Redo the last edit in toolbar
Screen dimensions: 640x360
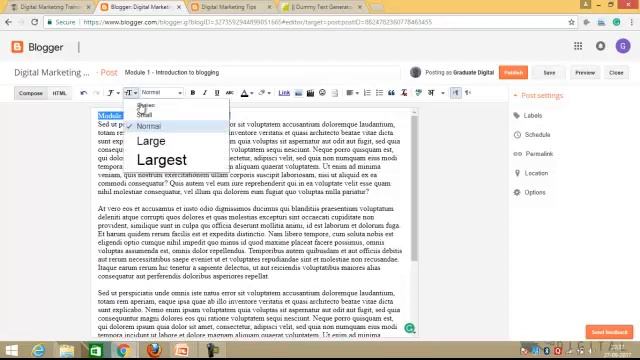(x=96, y=93)
